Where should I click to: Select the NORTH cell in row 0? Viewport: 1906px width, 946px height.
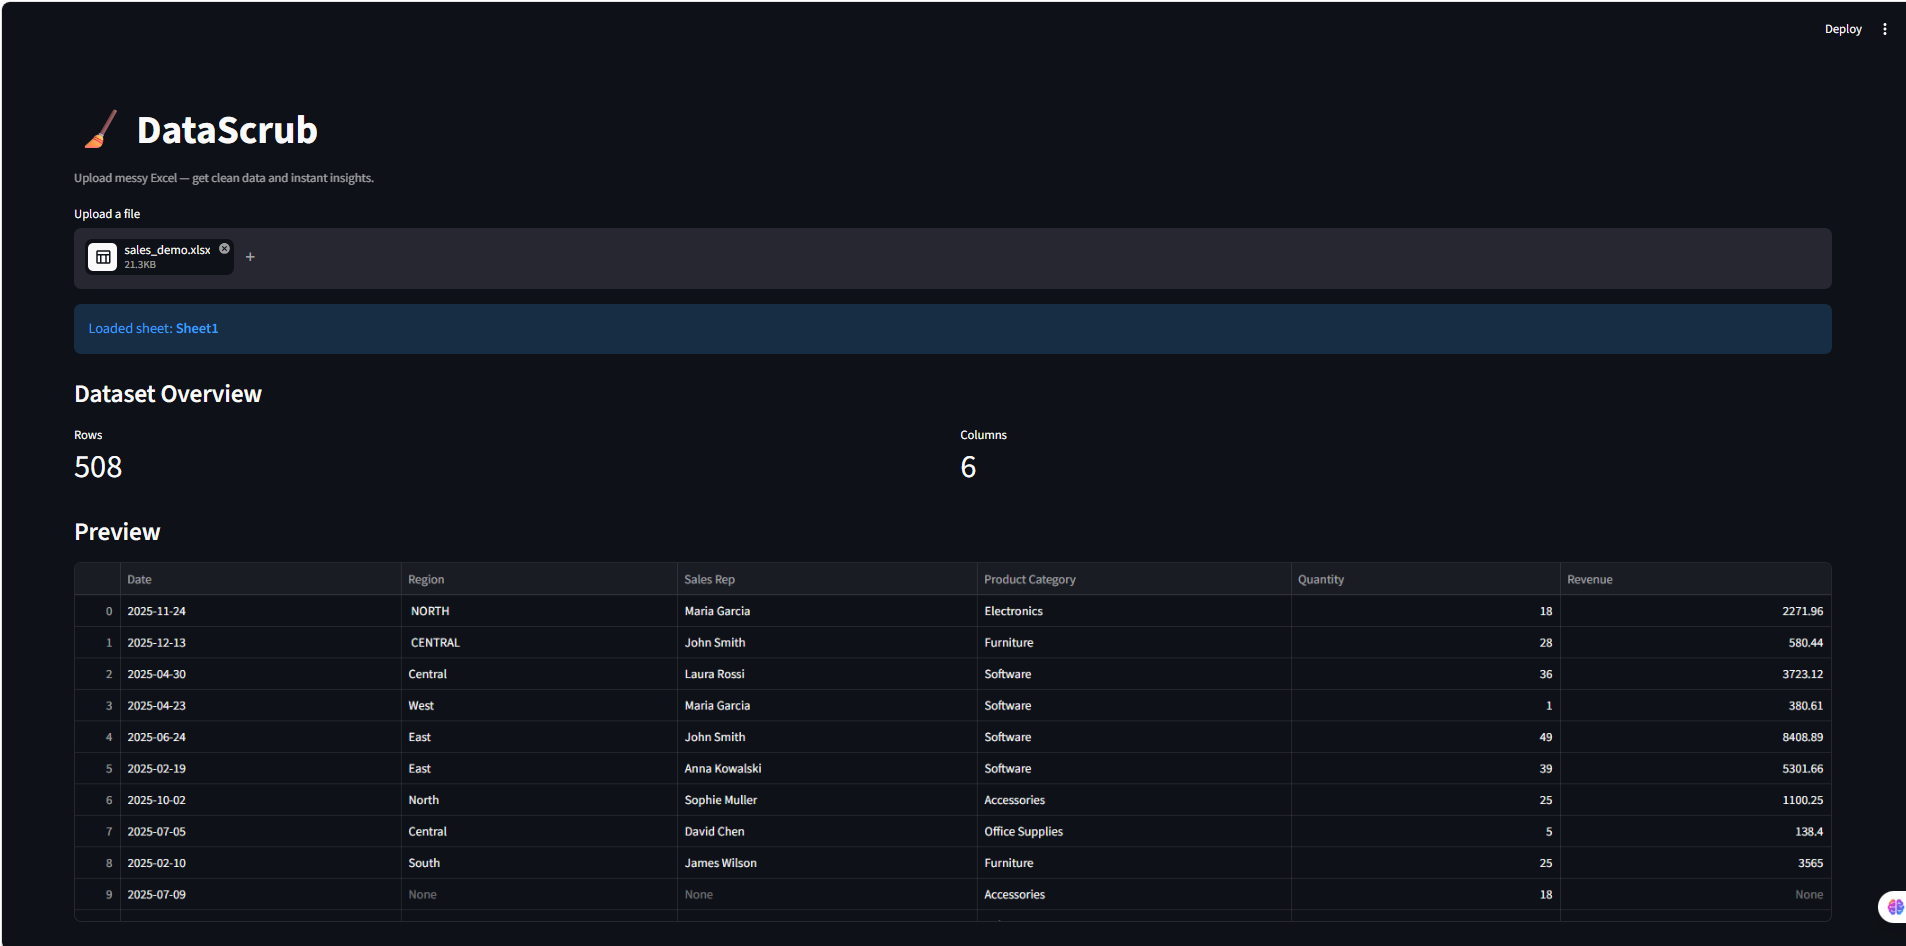539,611
